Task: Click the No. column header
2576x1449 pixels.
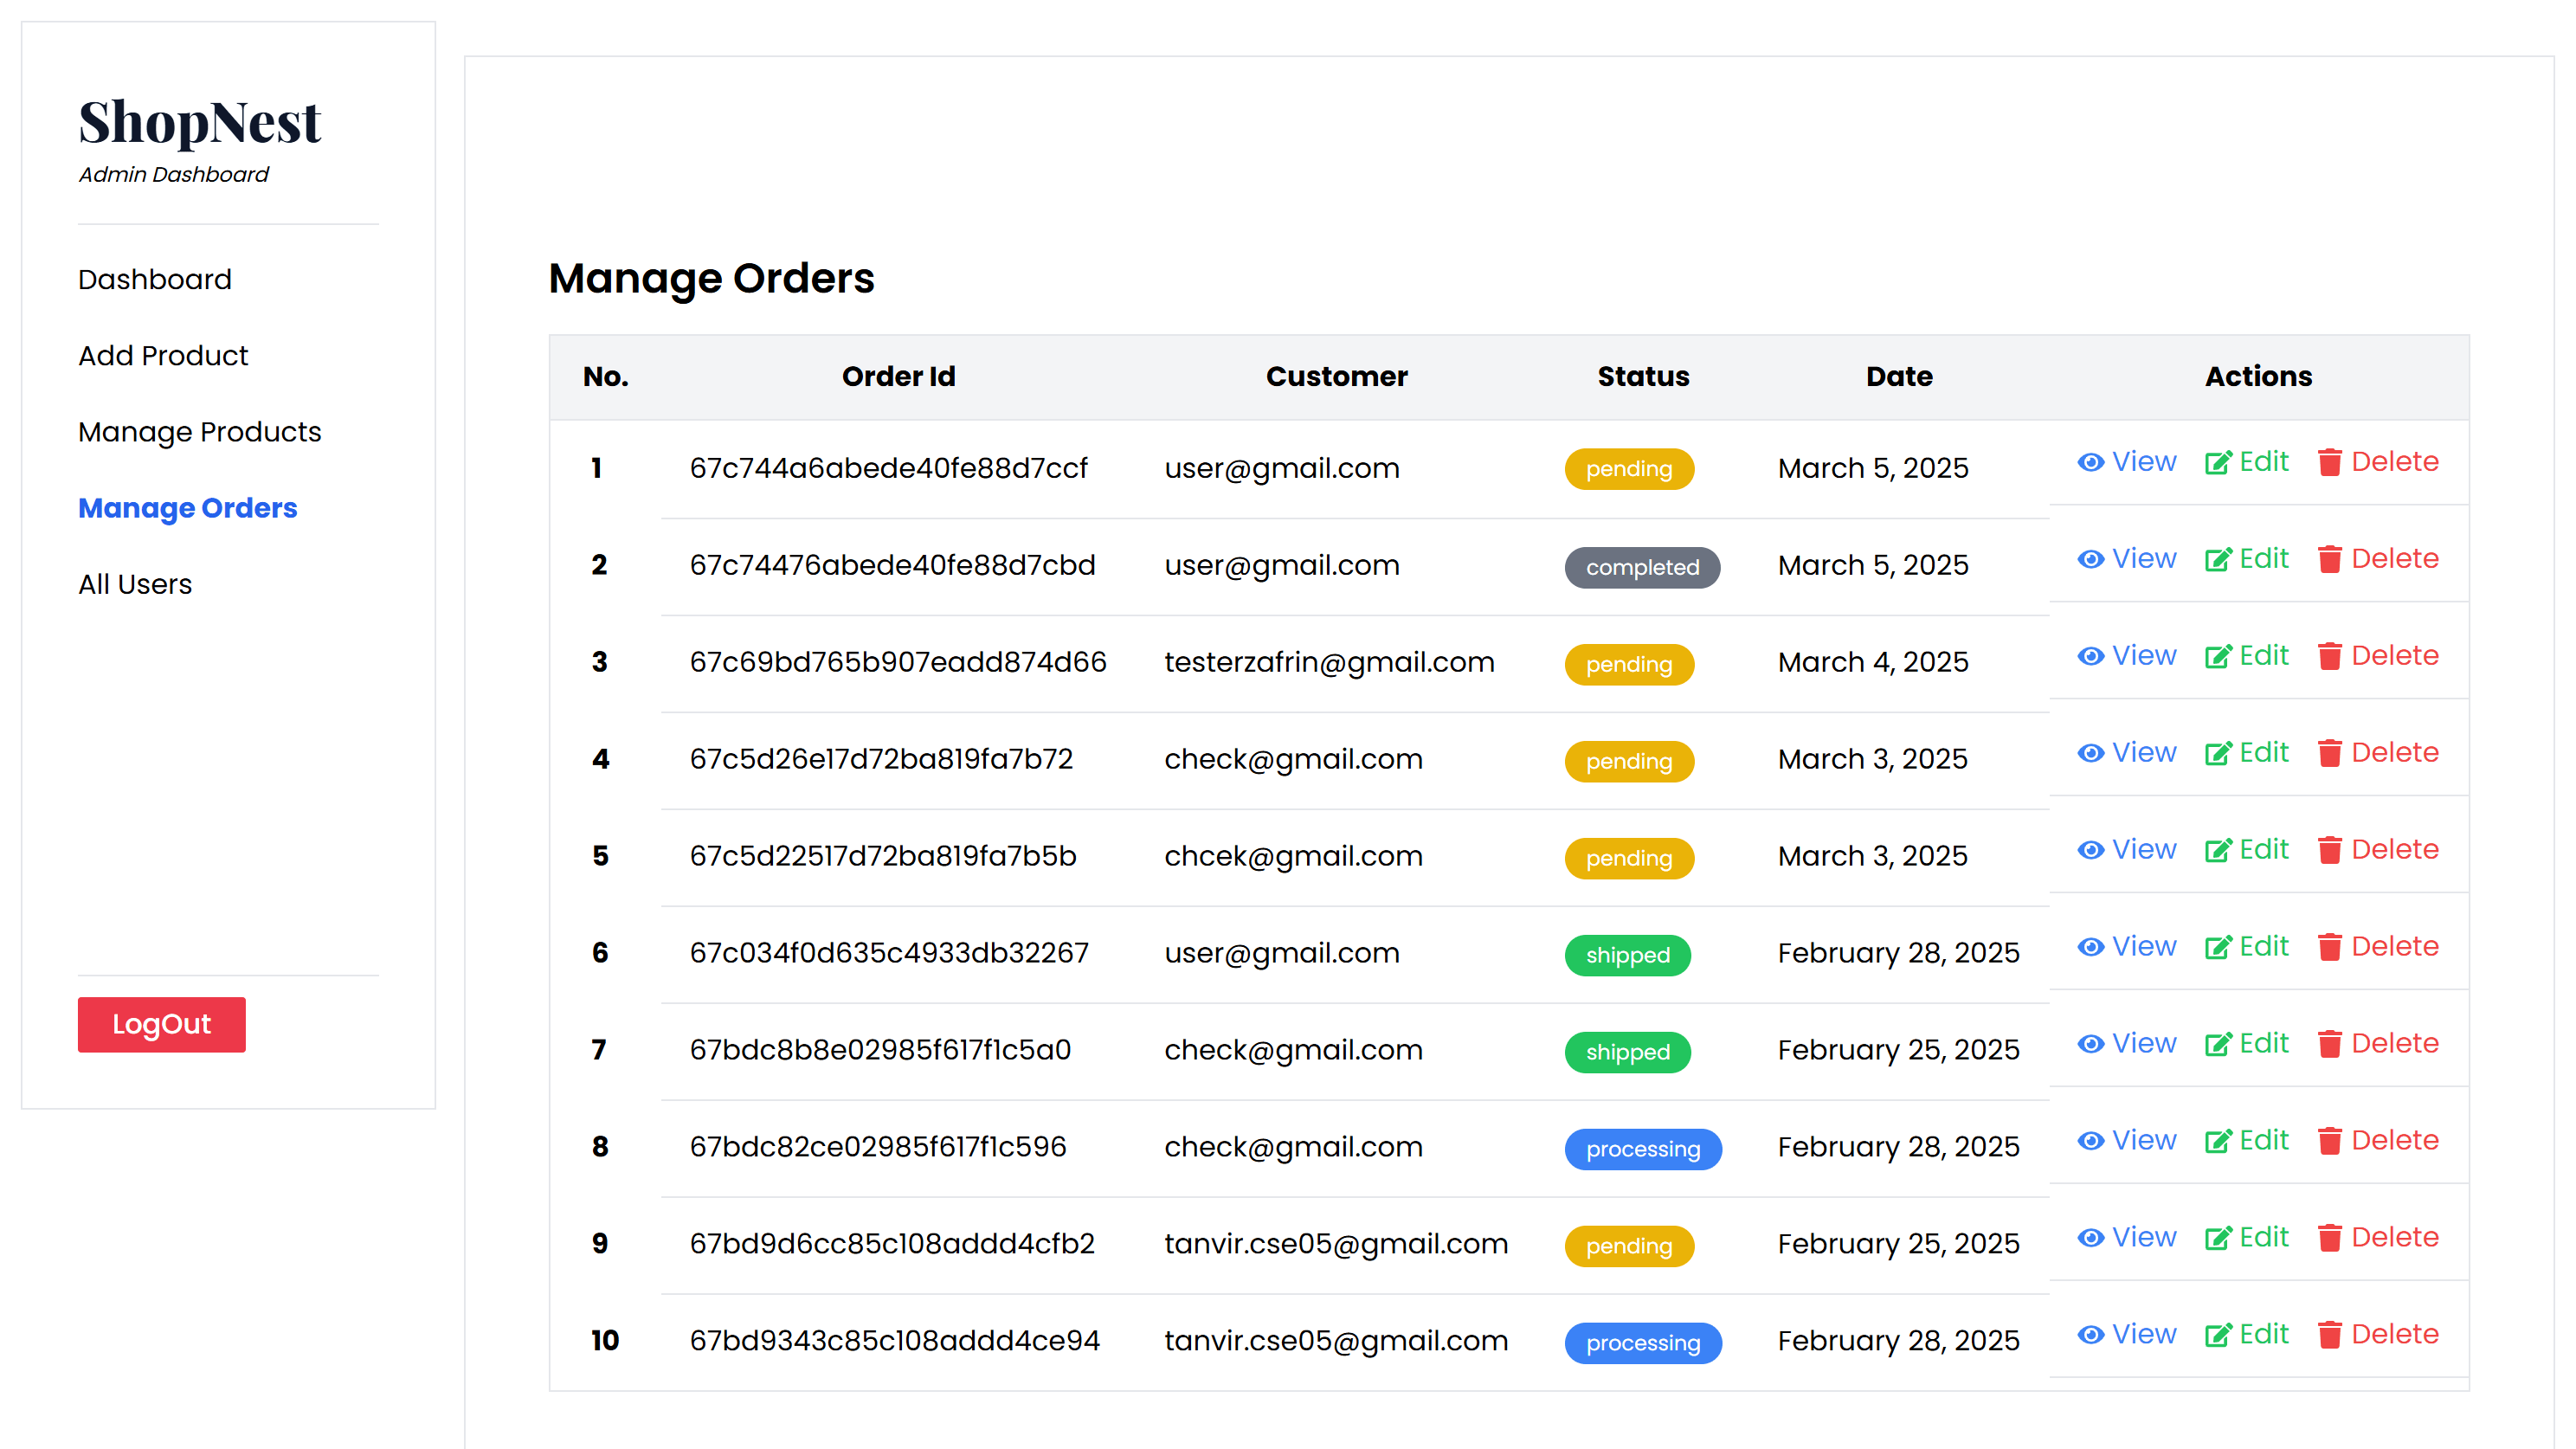Action: point(605,377)
